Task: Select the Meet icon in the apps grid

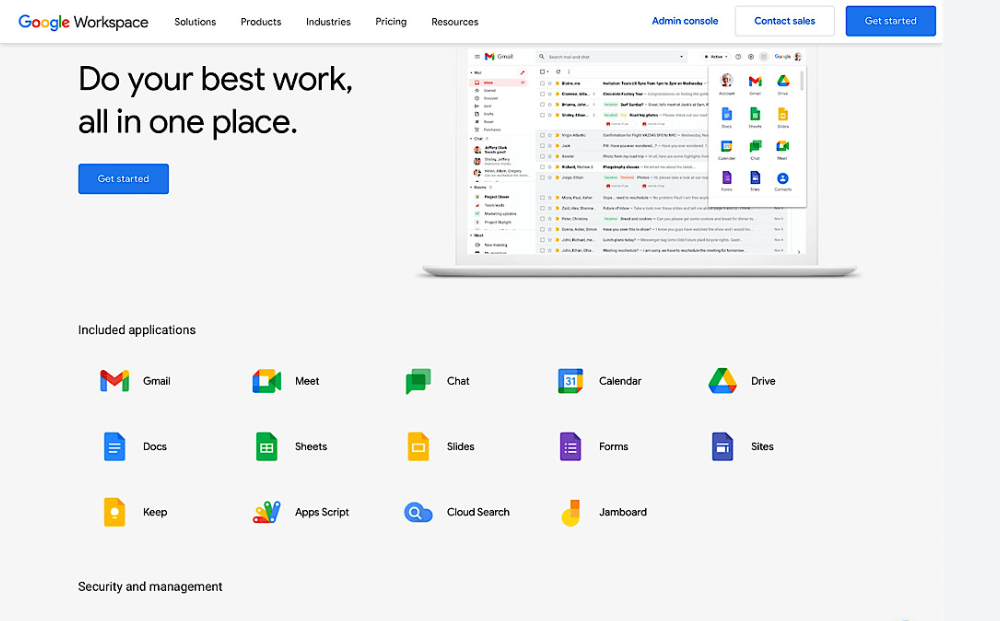Action: tap(265, 380)
